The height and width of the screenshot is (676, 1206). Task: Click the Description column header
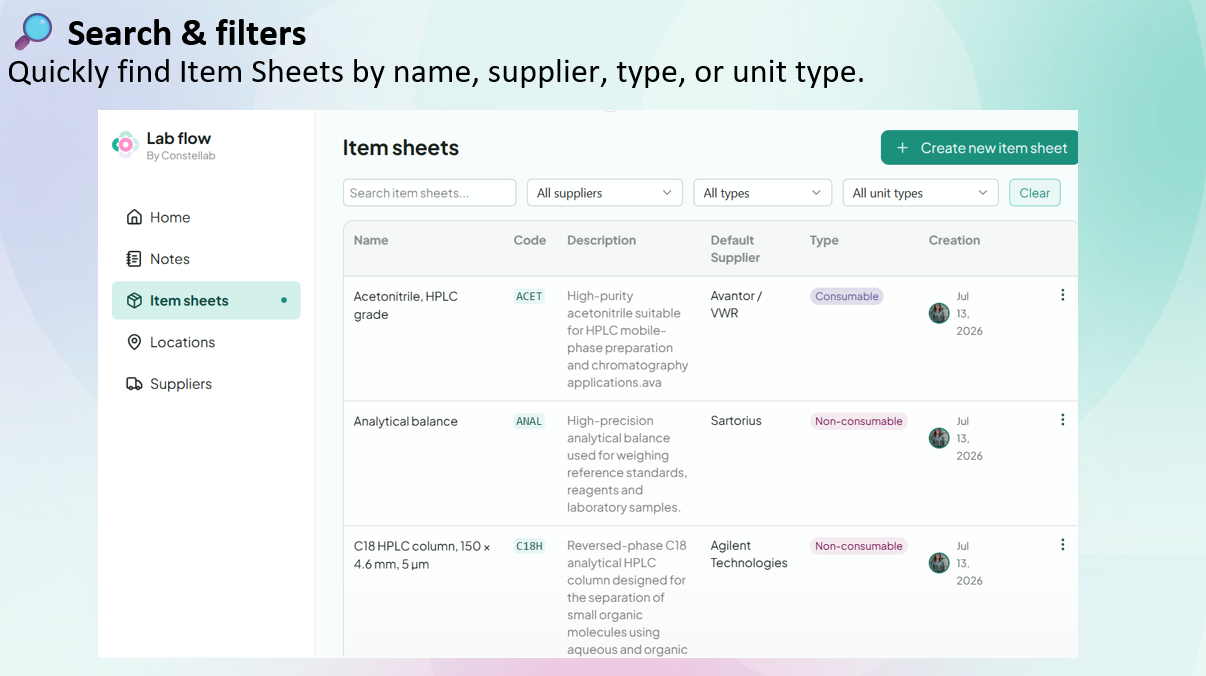(601, 240)
